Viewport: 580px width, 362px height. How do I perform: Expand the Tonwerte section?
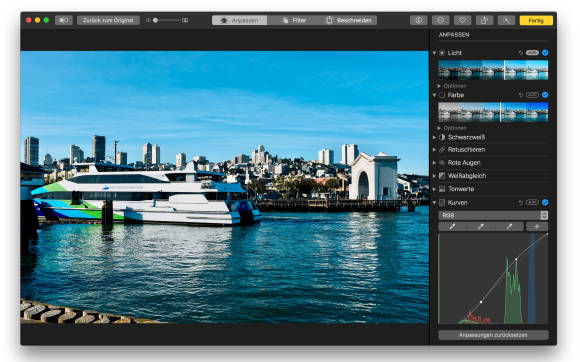click(x=434, y=189)
